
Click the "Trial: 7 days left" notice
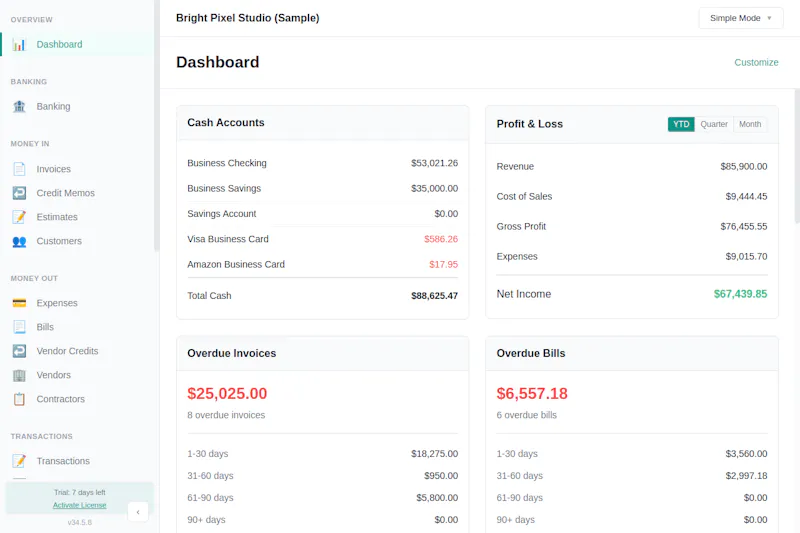point(80,492)
